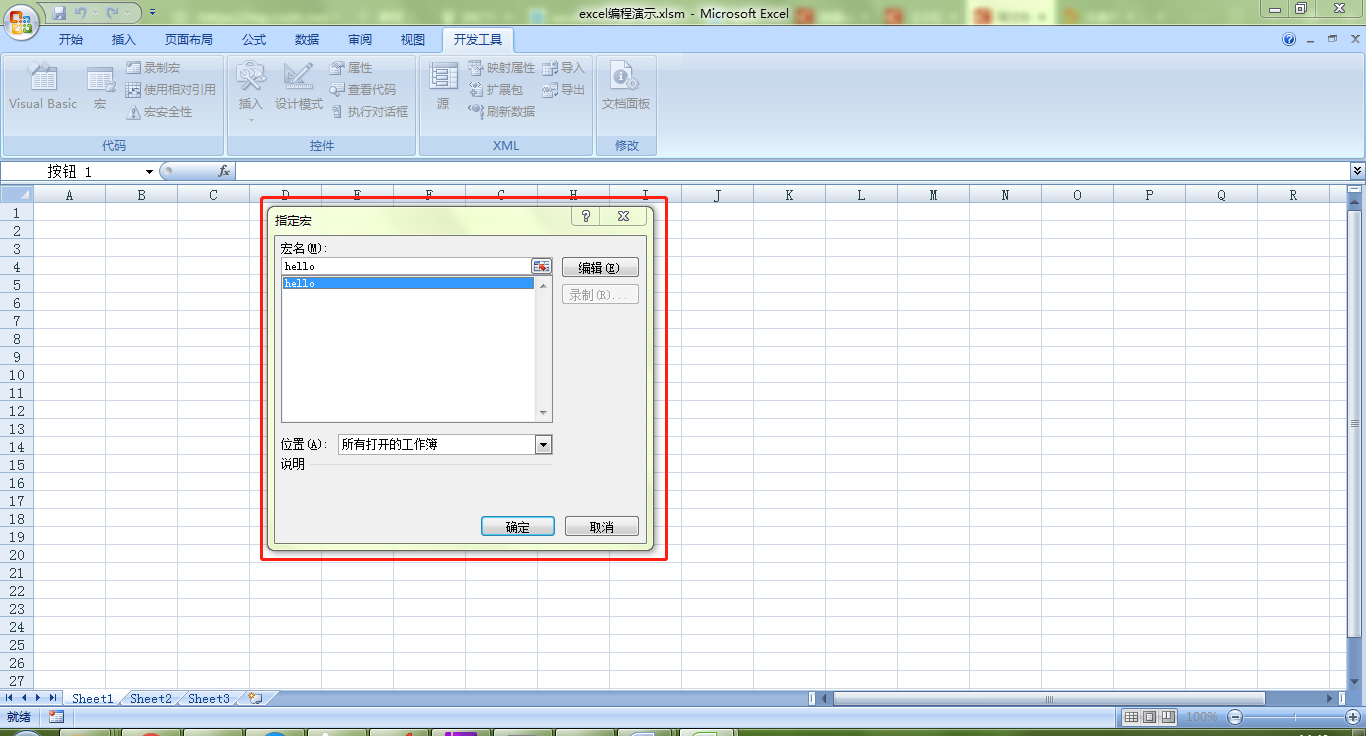This screenshot has width=1366, height=736.
Task: Click the Redo arrow icon
Action: click(x=113, y=13)
